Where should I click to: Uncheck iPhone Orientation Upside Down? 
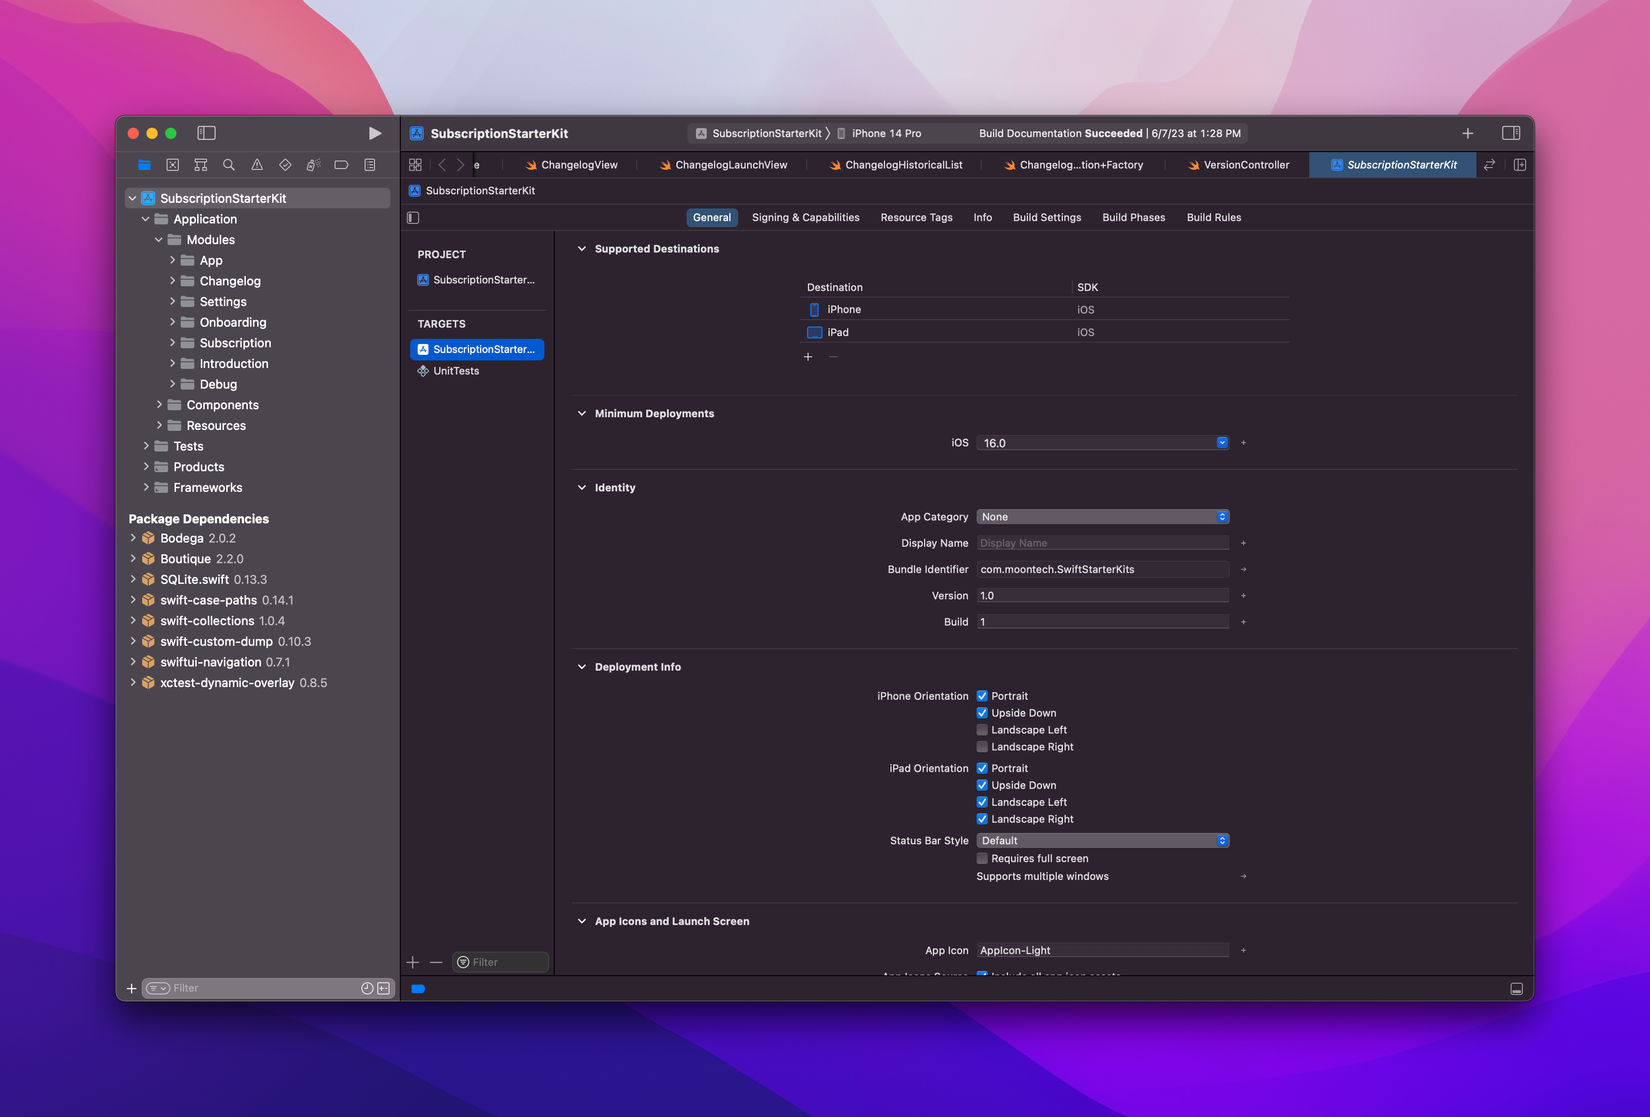coord(982,713)
